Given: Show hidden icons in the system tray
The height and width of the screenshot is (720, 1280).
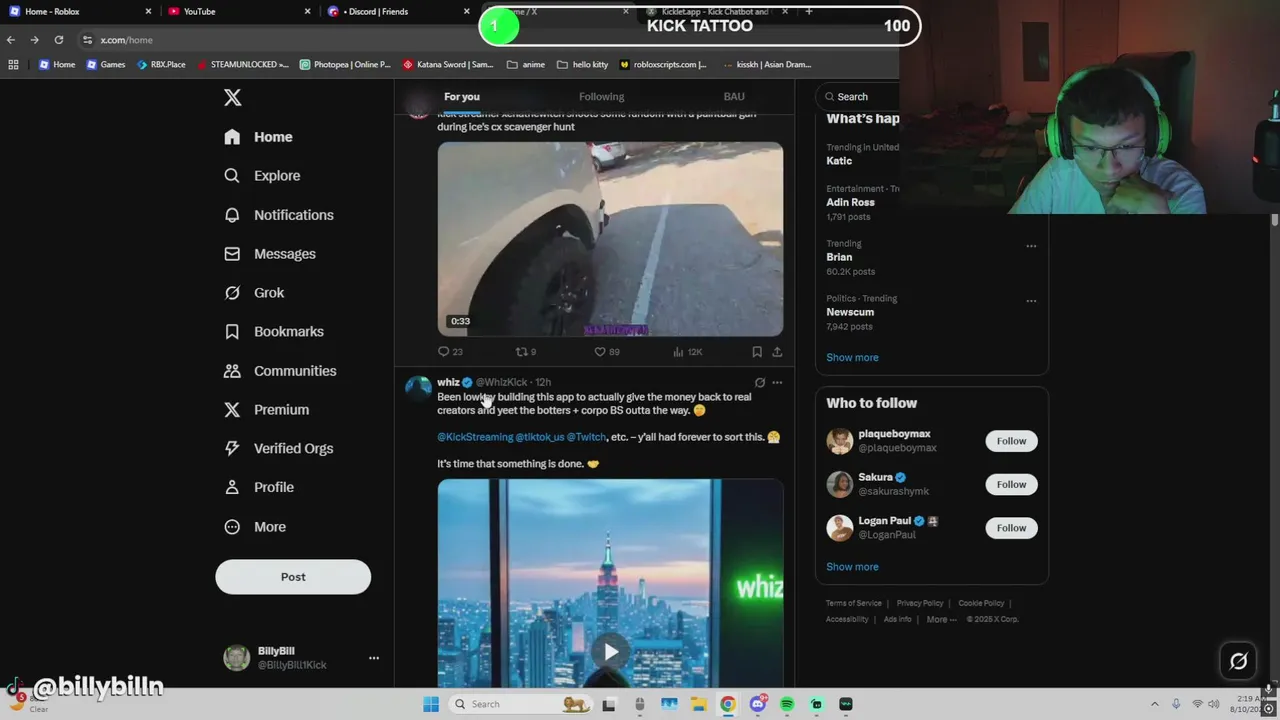Looking at the screenshot, I should point(1155,704).
